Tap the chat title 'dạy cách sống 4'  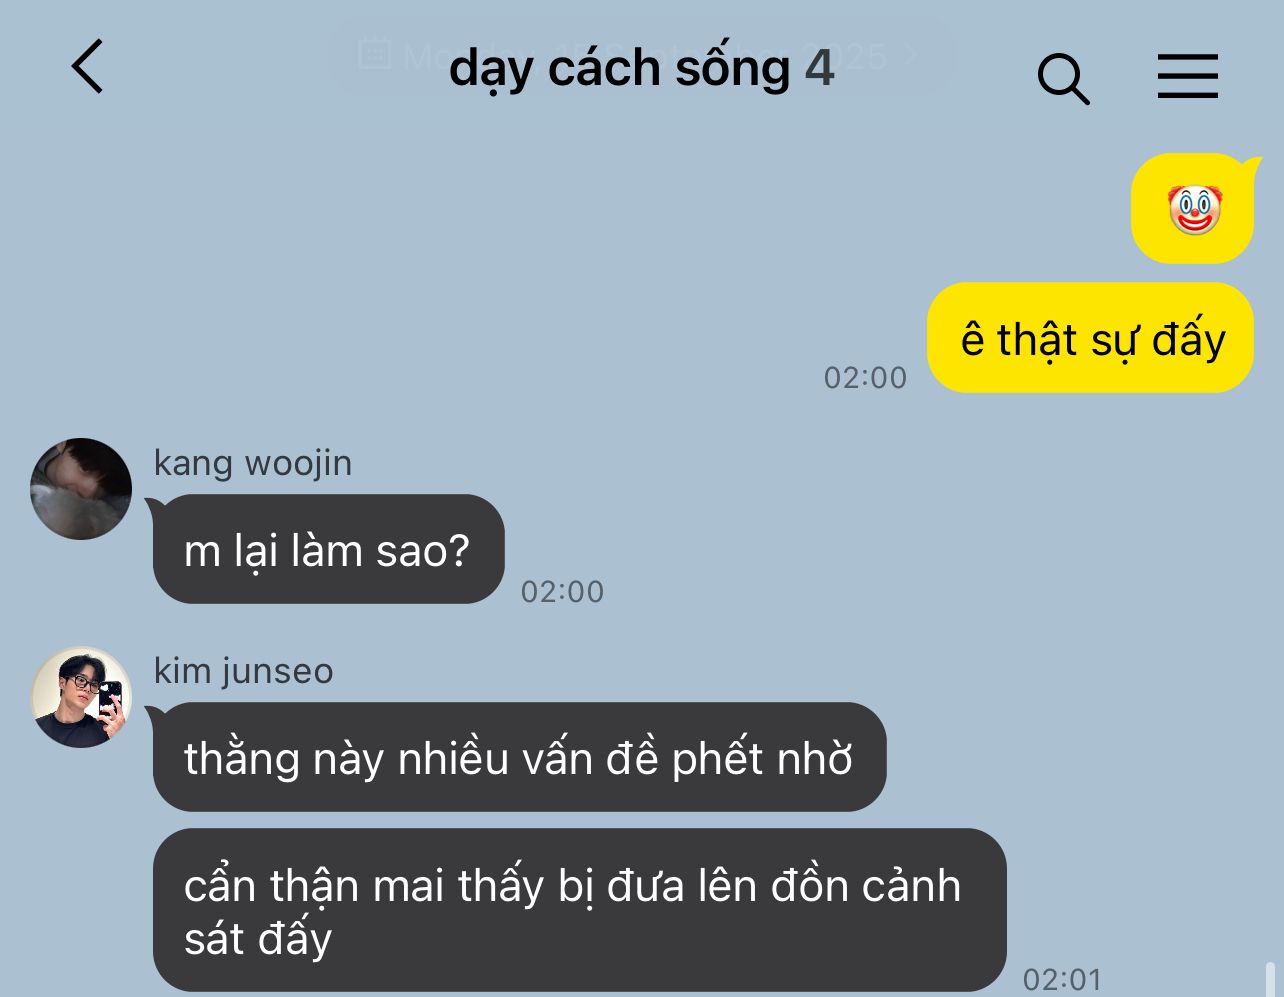(x=641, y=68)
